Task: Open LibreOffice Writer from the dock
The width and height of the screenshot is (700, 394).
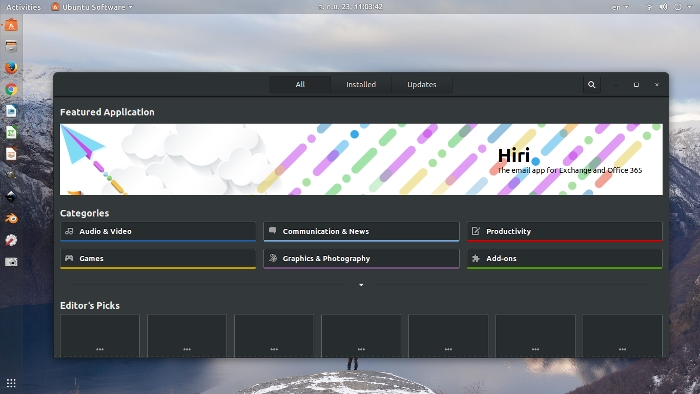Action: 11,111
